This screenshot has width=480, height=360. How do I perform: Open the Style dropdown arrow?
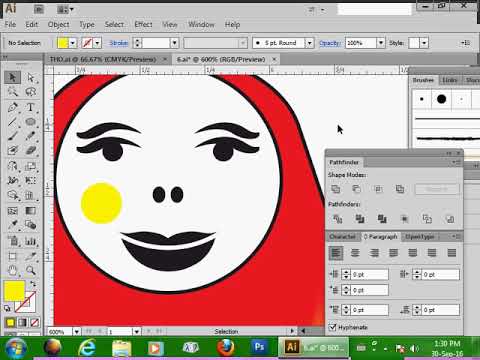click(424, 43)
